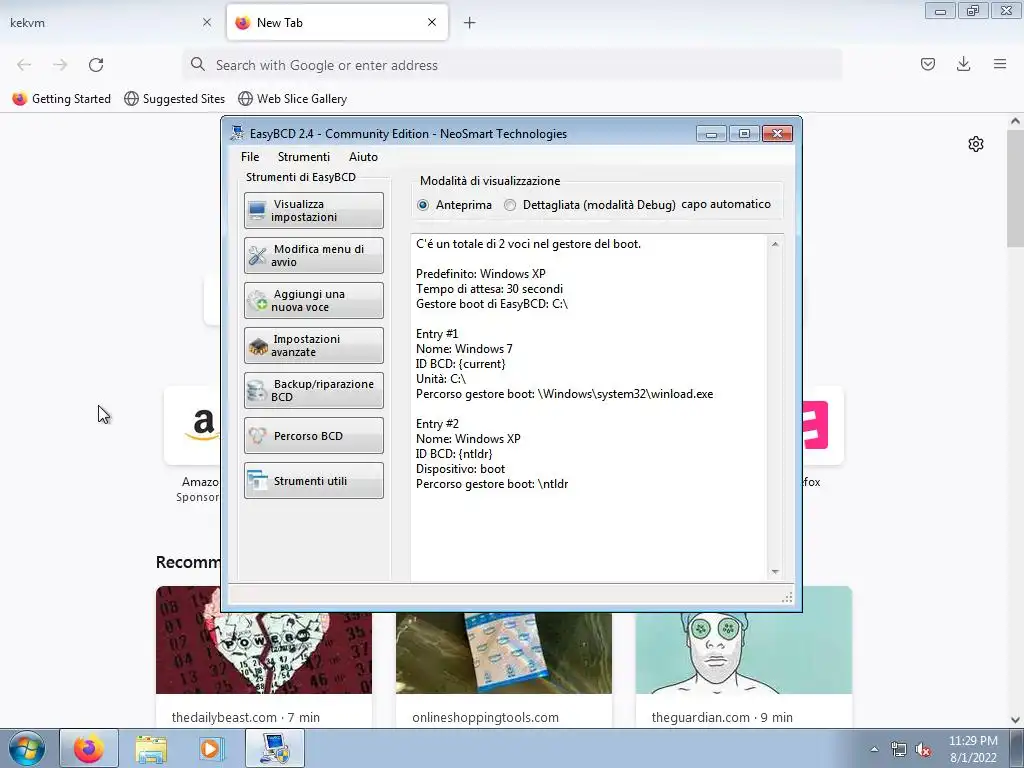Show hidden system tray icons
This screenshot has width=1024, height=768.
pyautogui.click(x=874, y=749)
